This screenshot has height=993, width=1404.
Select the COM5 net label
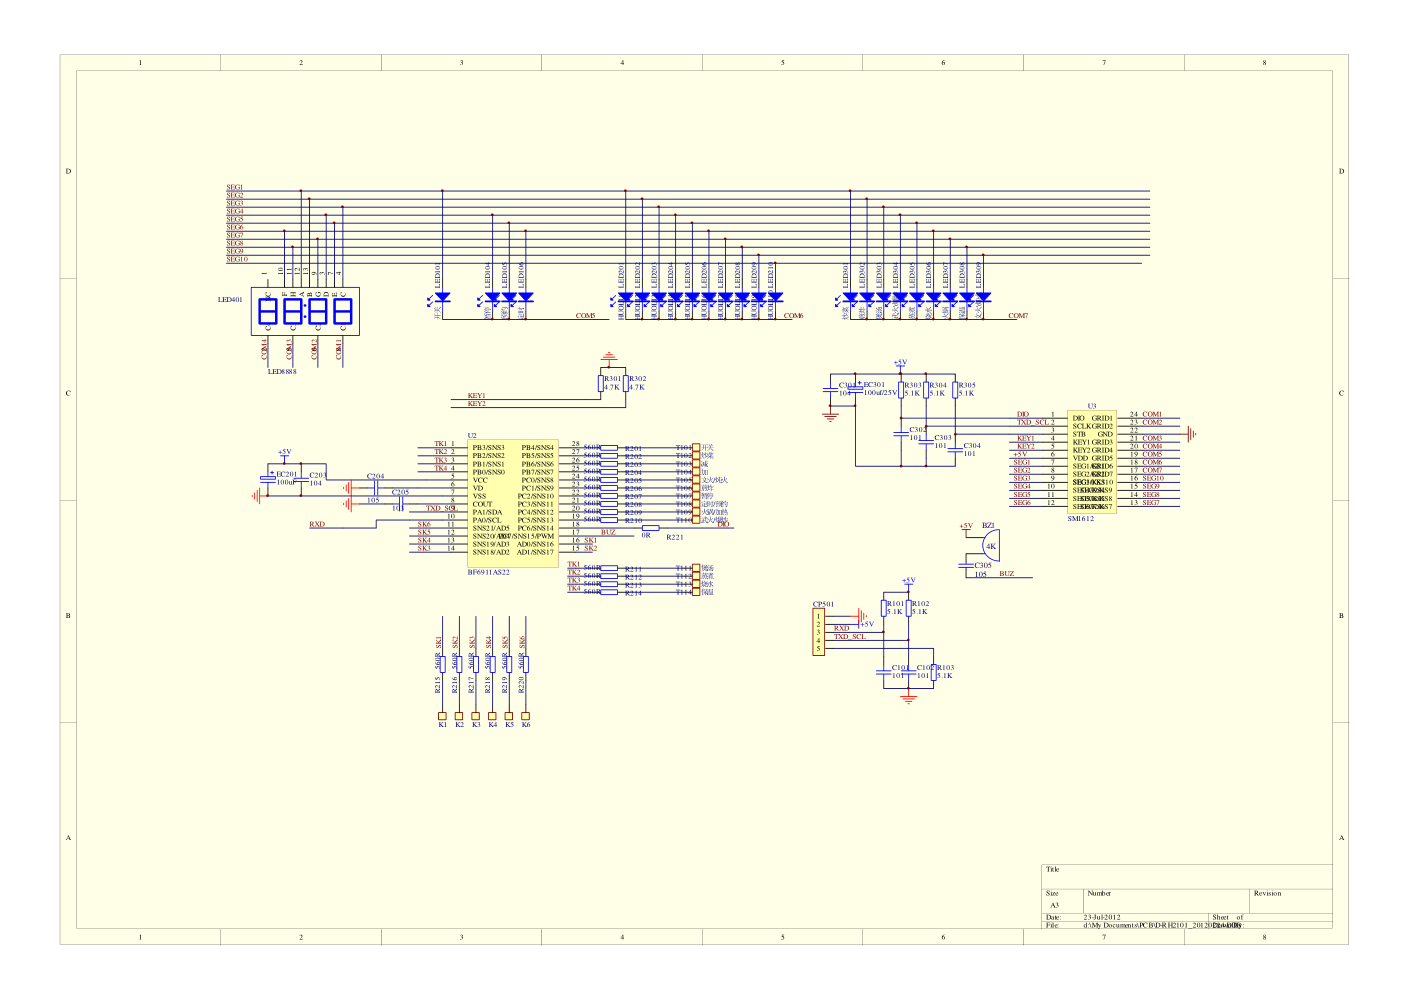coord(585,315)
